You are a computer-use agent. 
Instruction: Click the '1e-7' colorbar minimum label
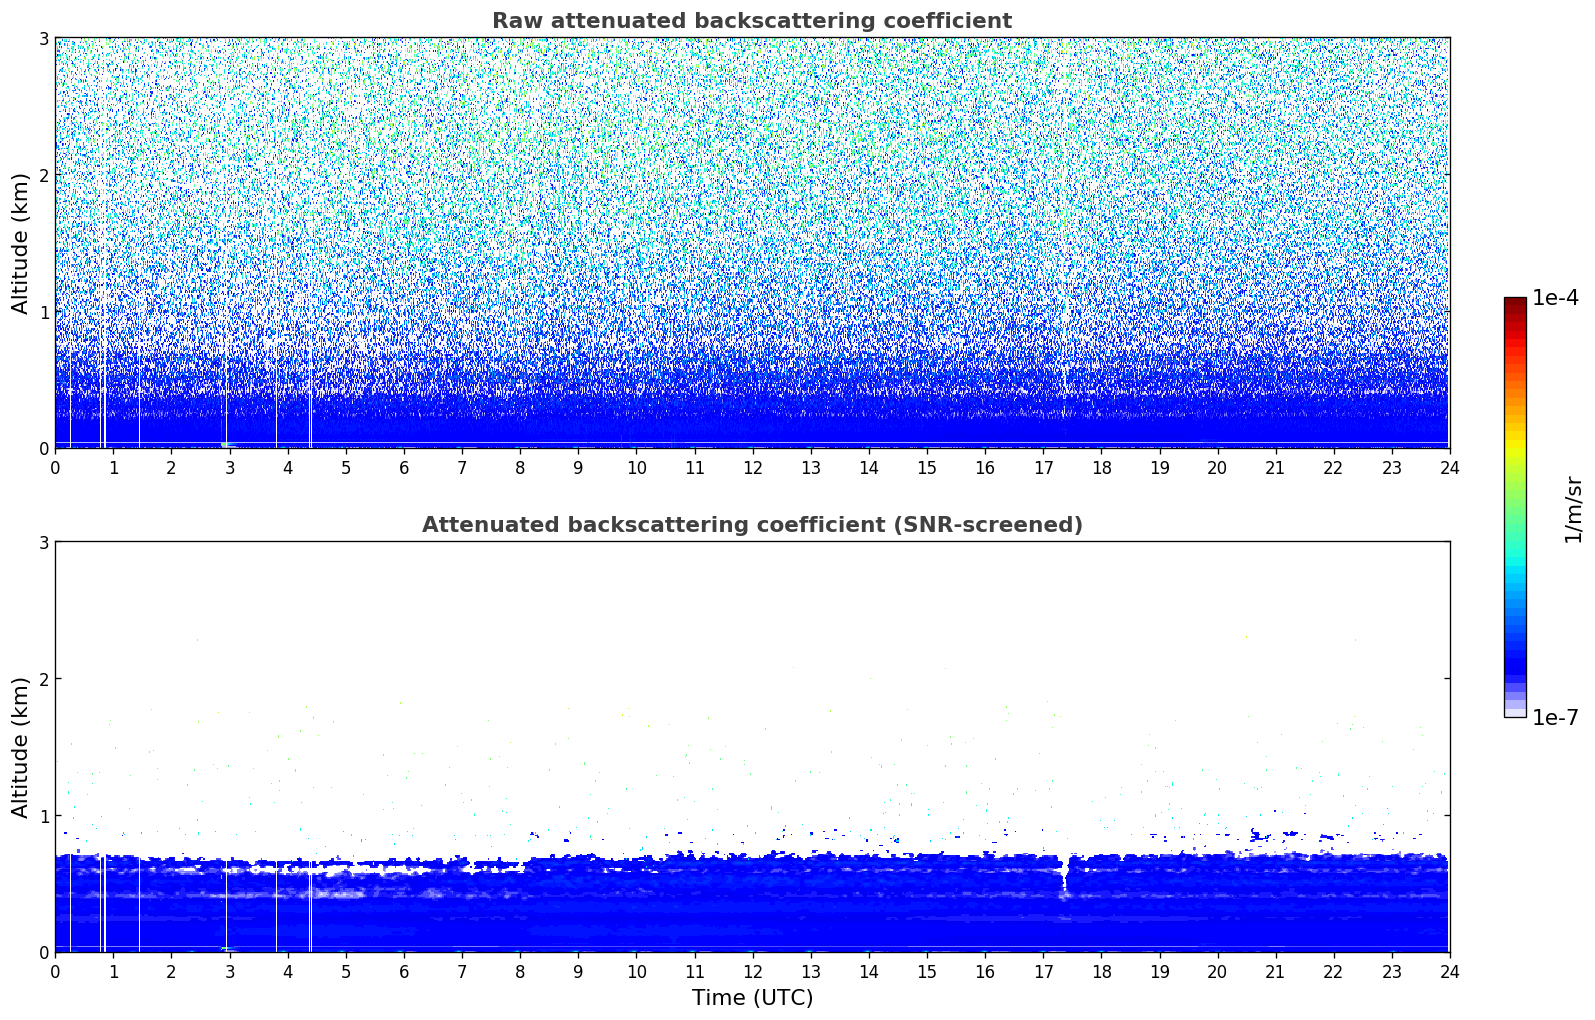pyautogui.click(x=1555, y=718)
